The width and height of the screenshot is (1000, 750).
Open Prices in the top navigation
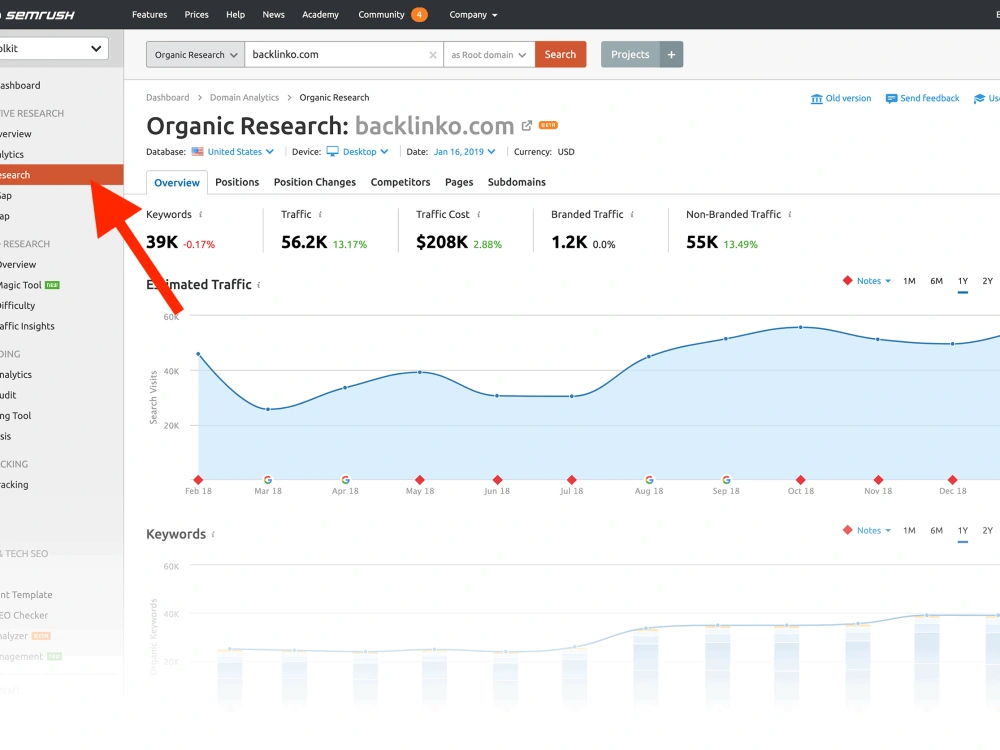pos(196,15)
